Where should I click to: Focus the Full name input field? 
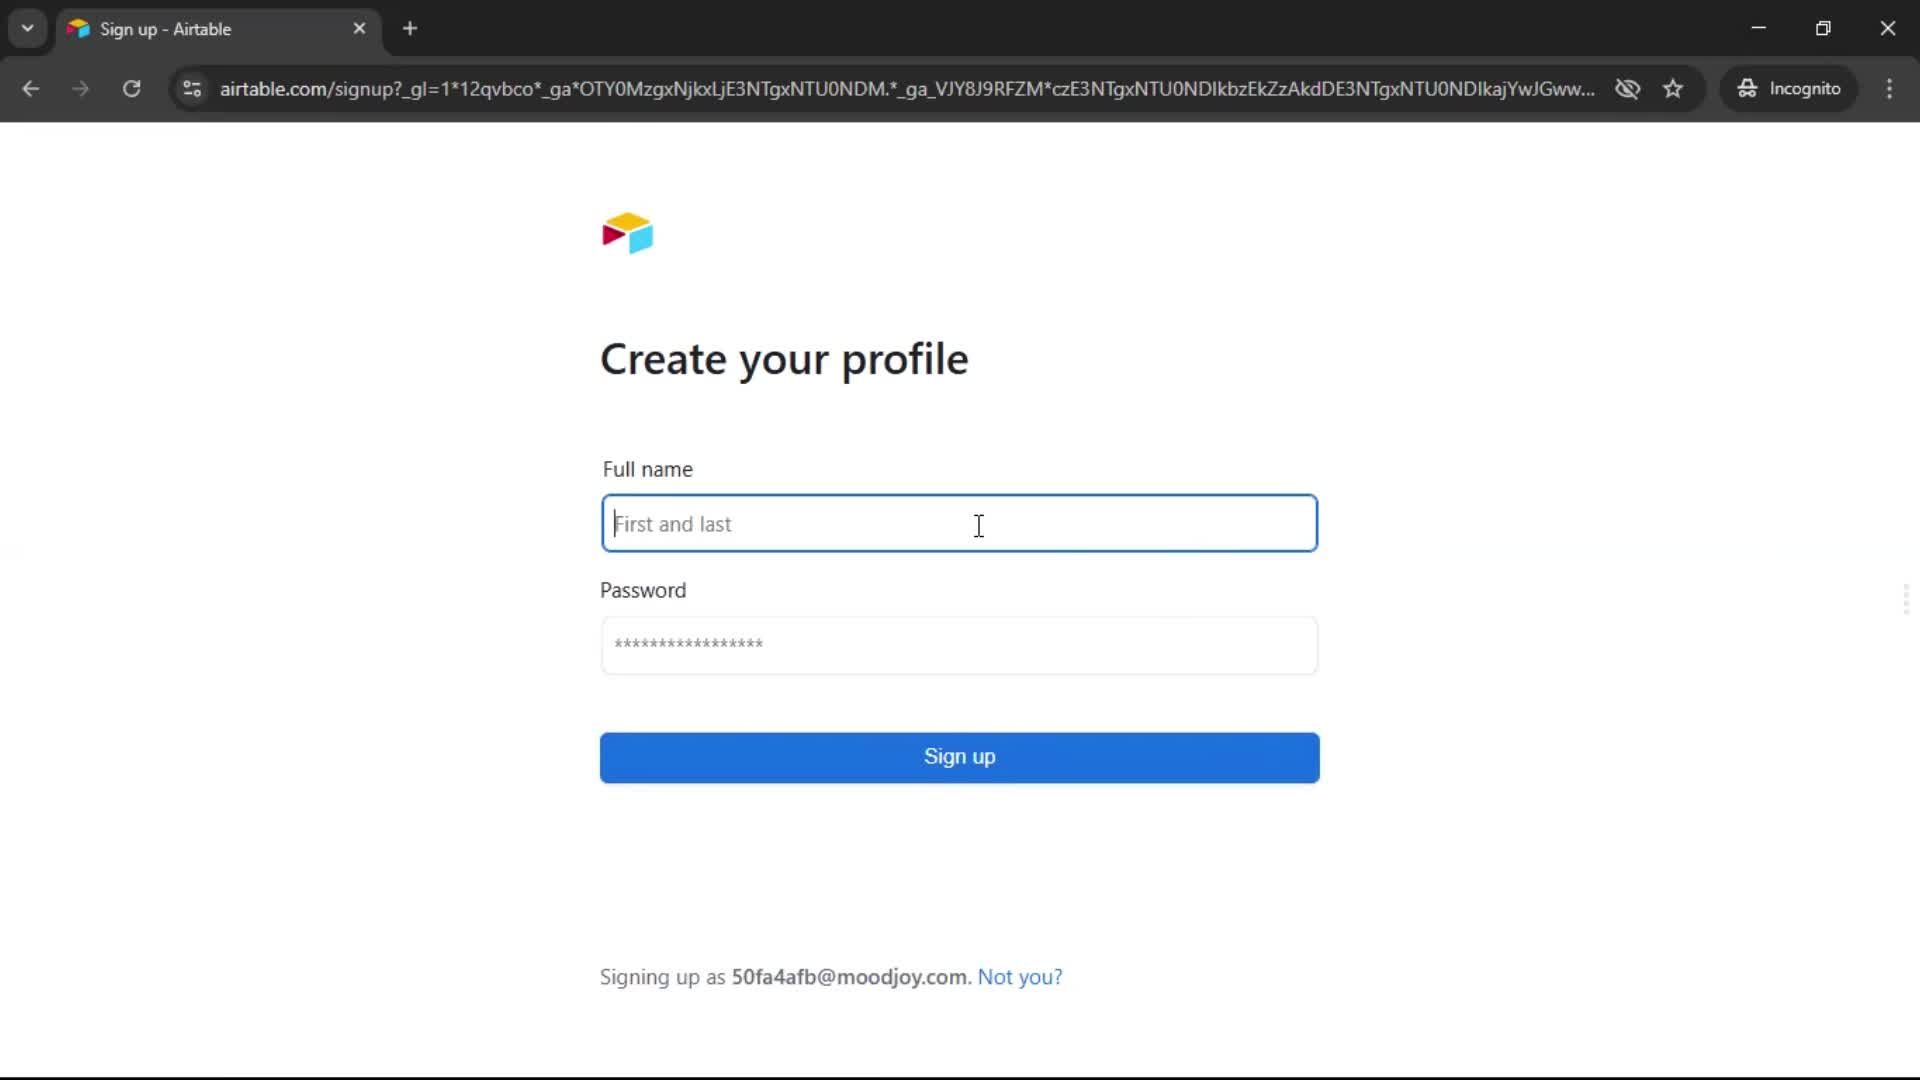click(x=959, y=523)
